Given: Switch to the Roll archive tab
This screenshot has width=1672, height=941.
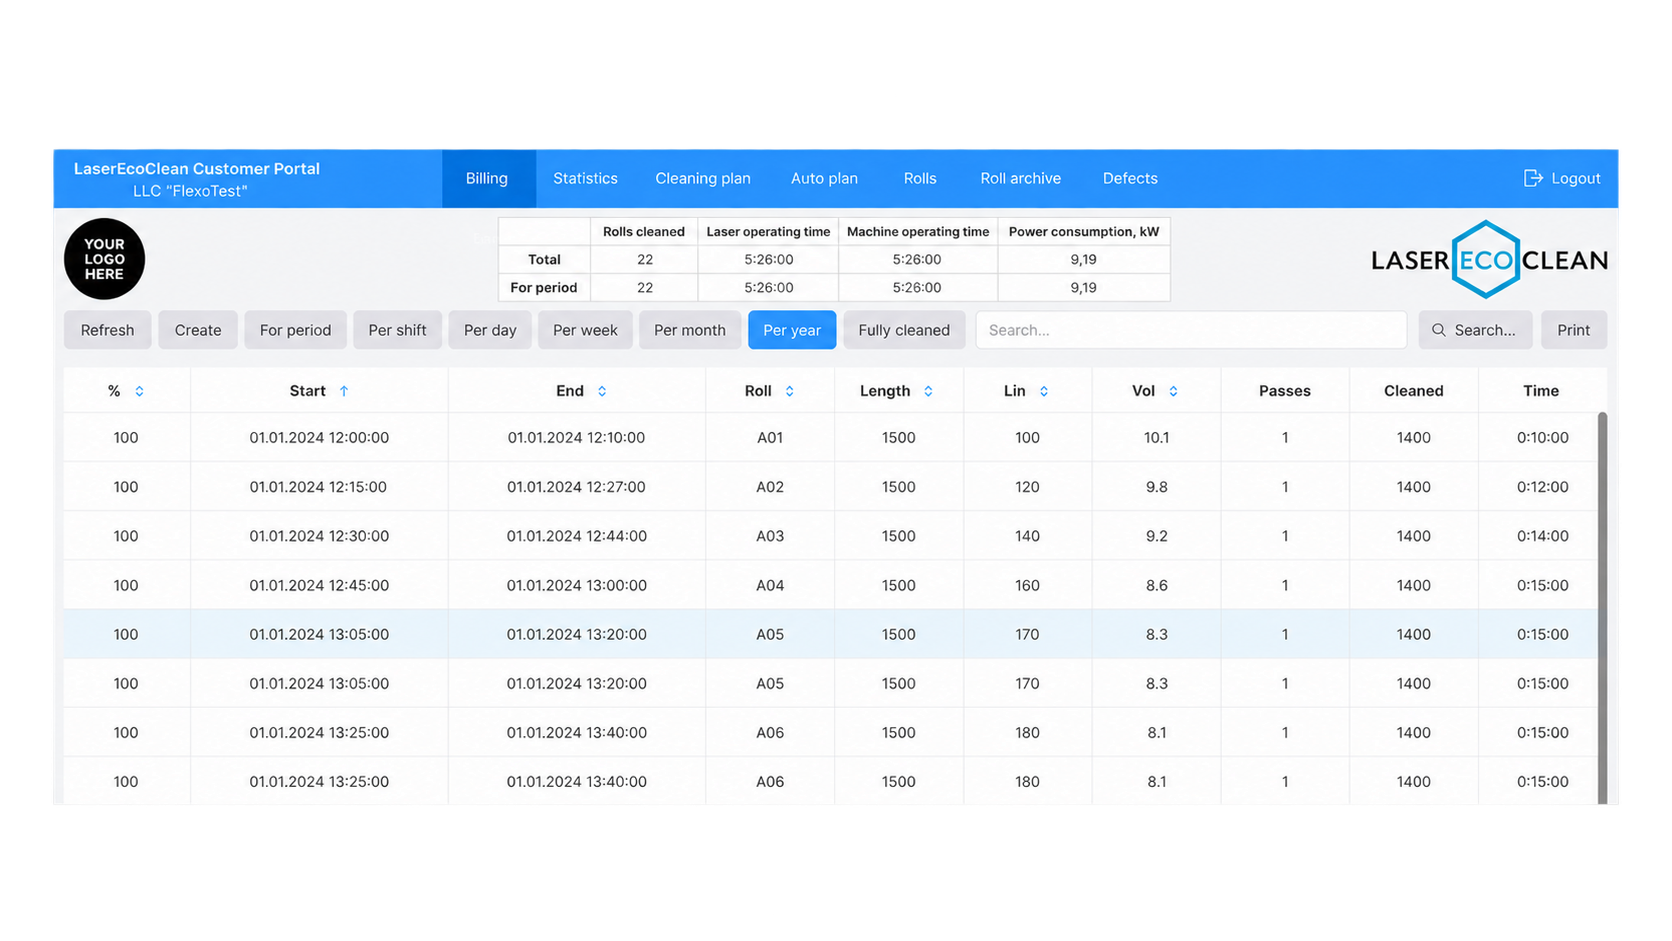Looking at the screenshot, I should [1020, 179].
